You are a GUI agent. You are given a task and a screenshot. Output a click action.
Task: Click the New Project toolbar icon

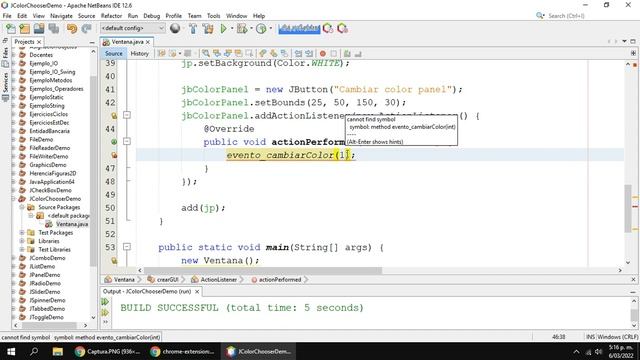pyautogui.click(x=24, y=29)
